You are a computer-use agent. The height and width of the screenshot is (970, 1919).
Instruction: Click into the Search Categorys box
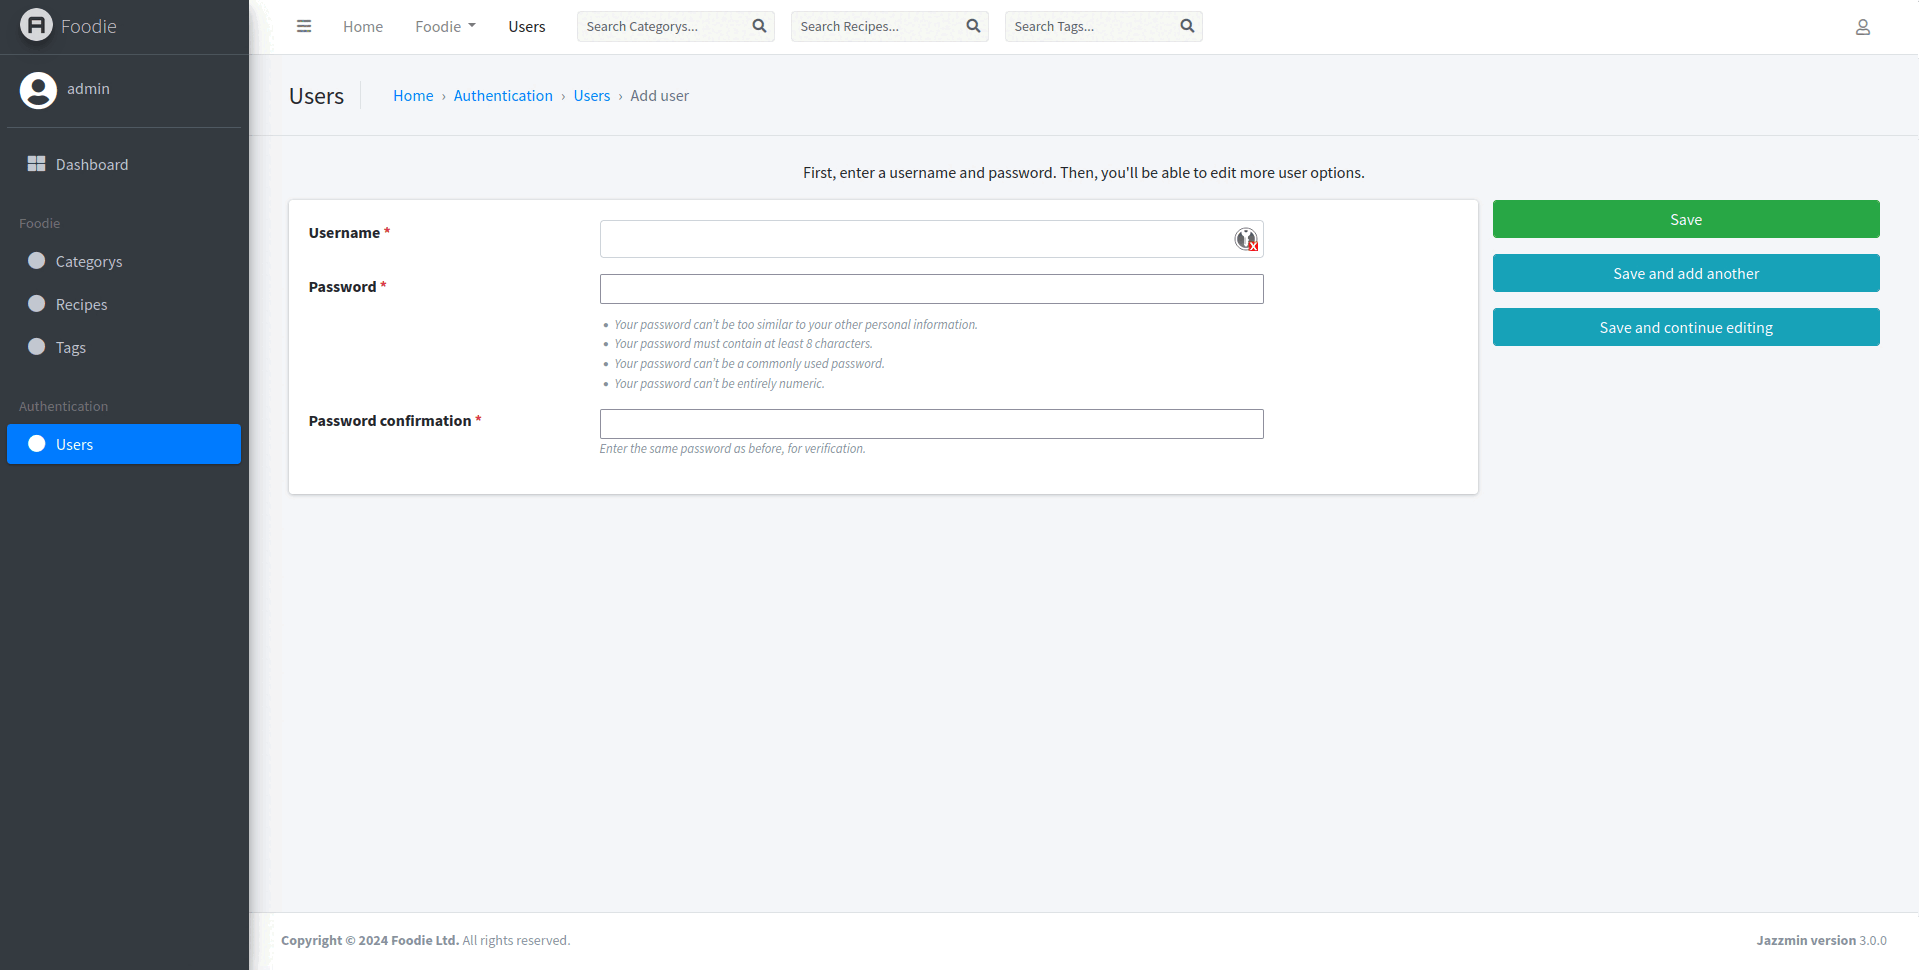click(662, 26)
